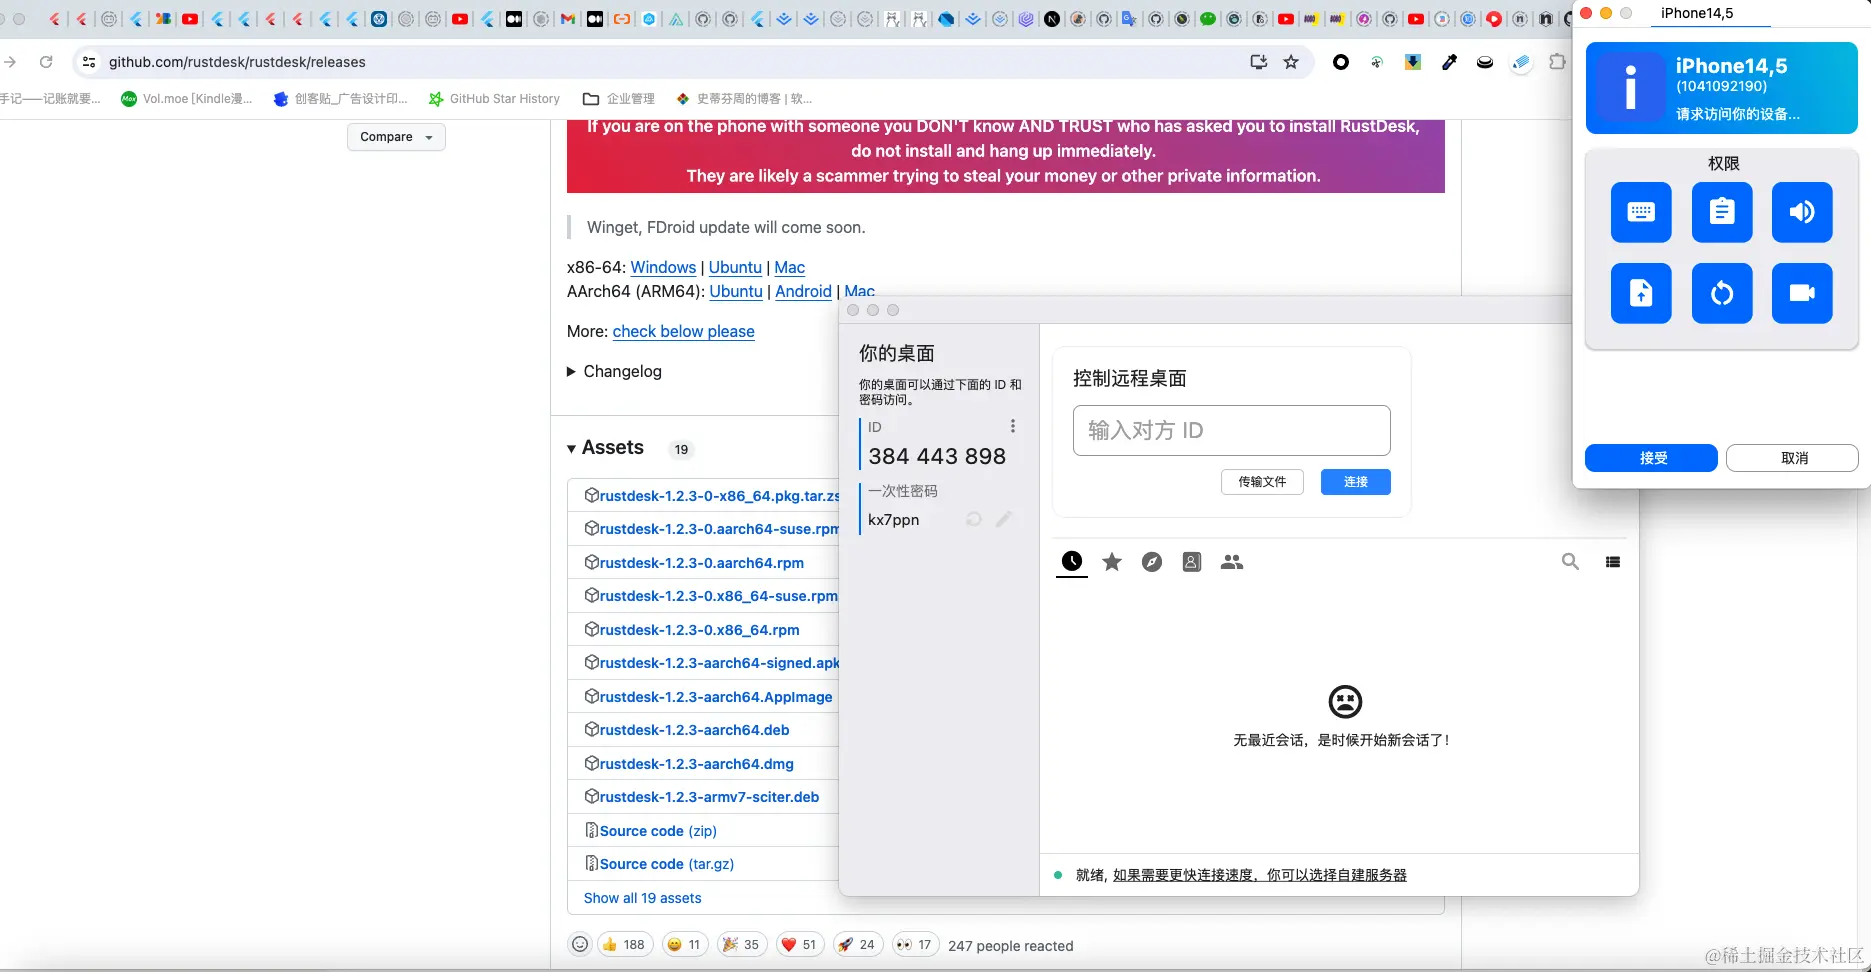The width and height of the screenshot is (1871, 972).
Task: Toggle audio permission in iPhone14,5 dialog
Action: [x=1802, y=212]
